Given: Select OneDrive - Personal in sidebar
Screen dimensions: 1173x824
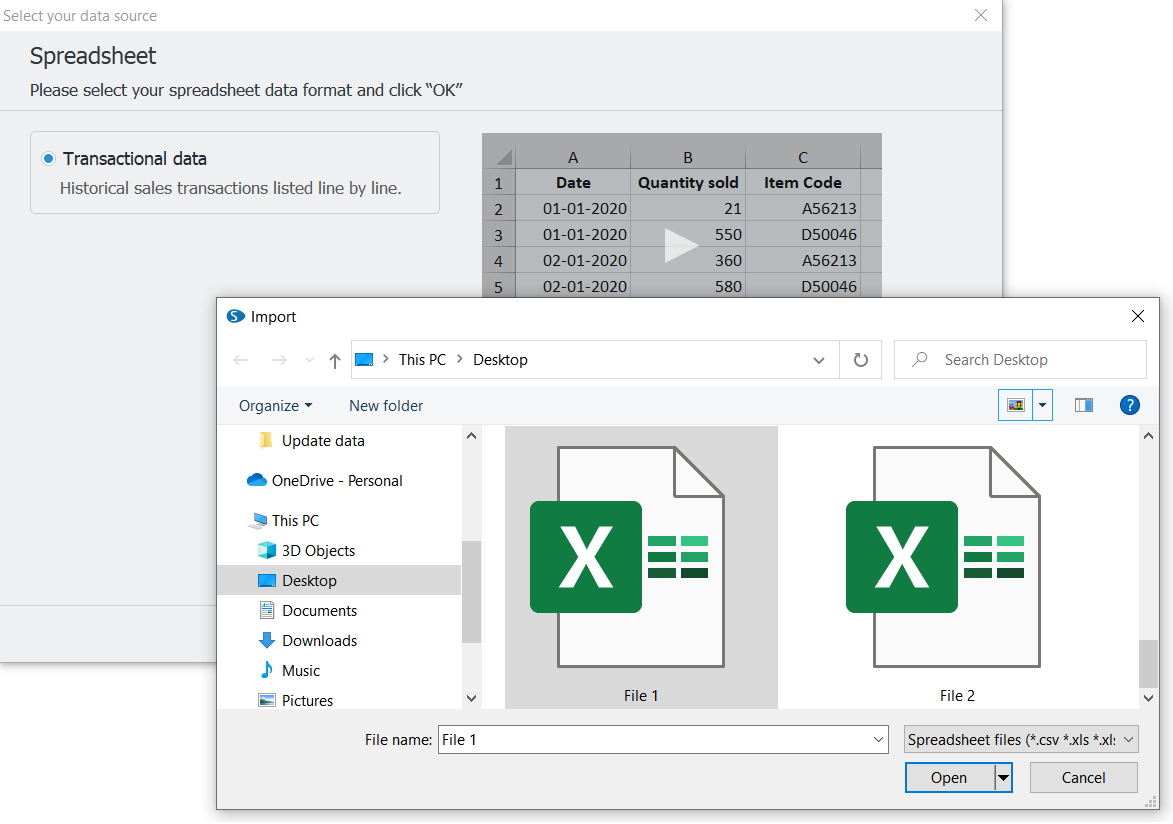Looking at the screenshot, I should (x=336, y=481).
